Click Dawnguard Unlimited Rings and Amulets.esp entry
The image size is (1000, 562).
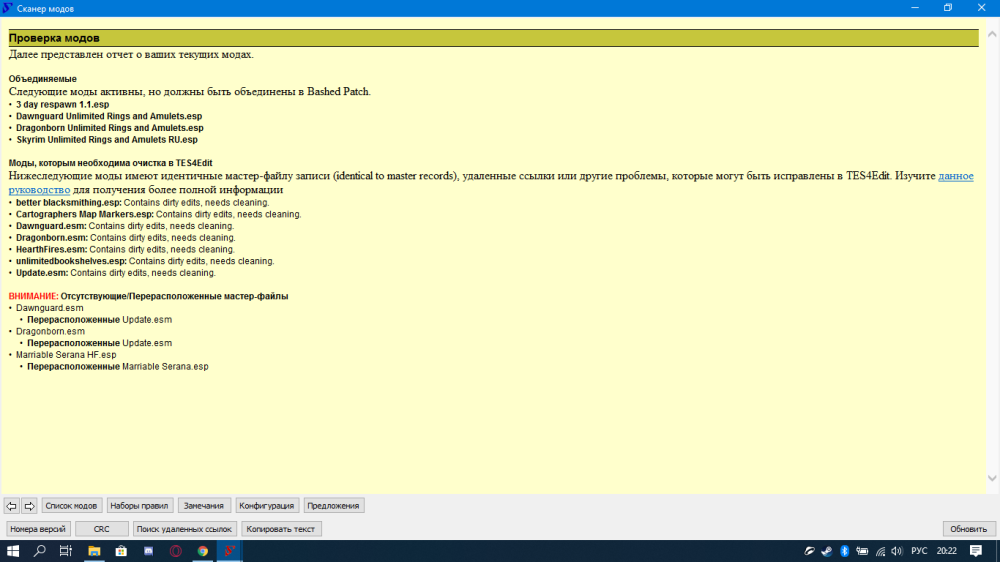click(x=109, y=116)
